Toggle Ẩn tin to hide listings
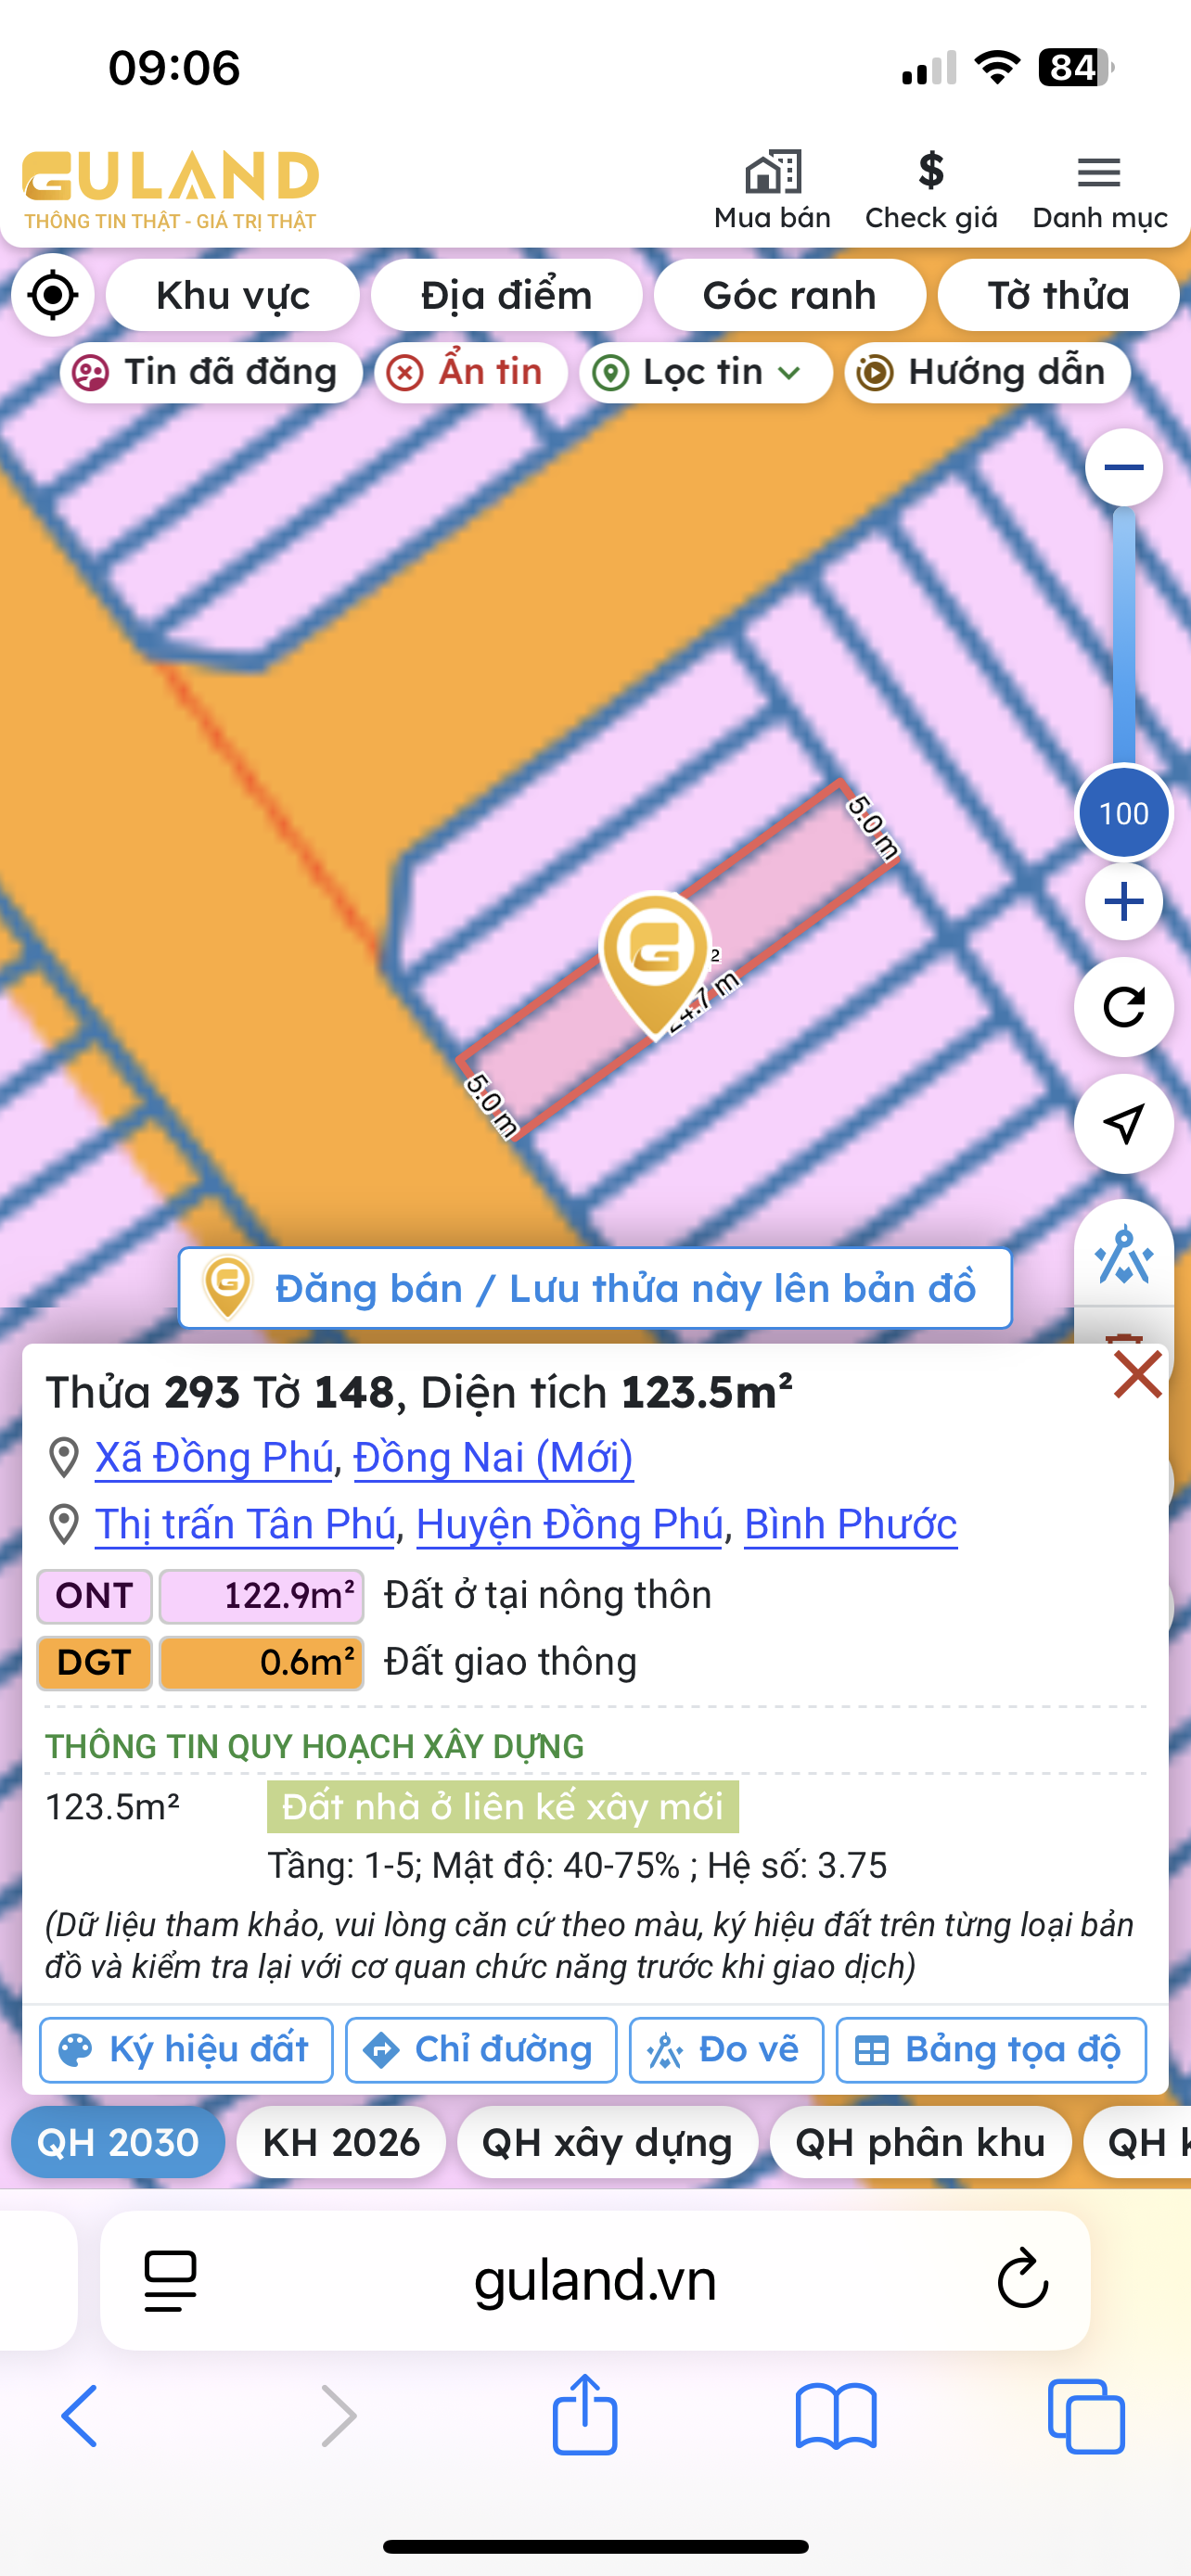 (471, 372)
